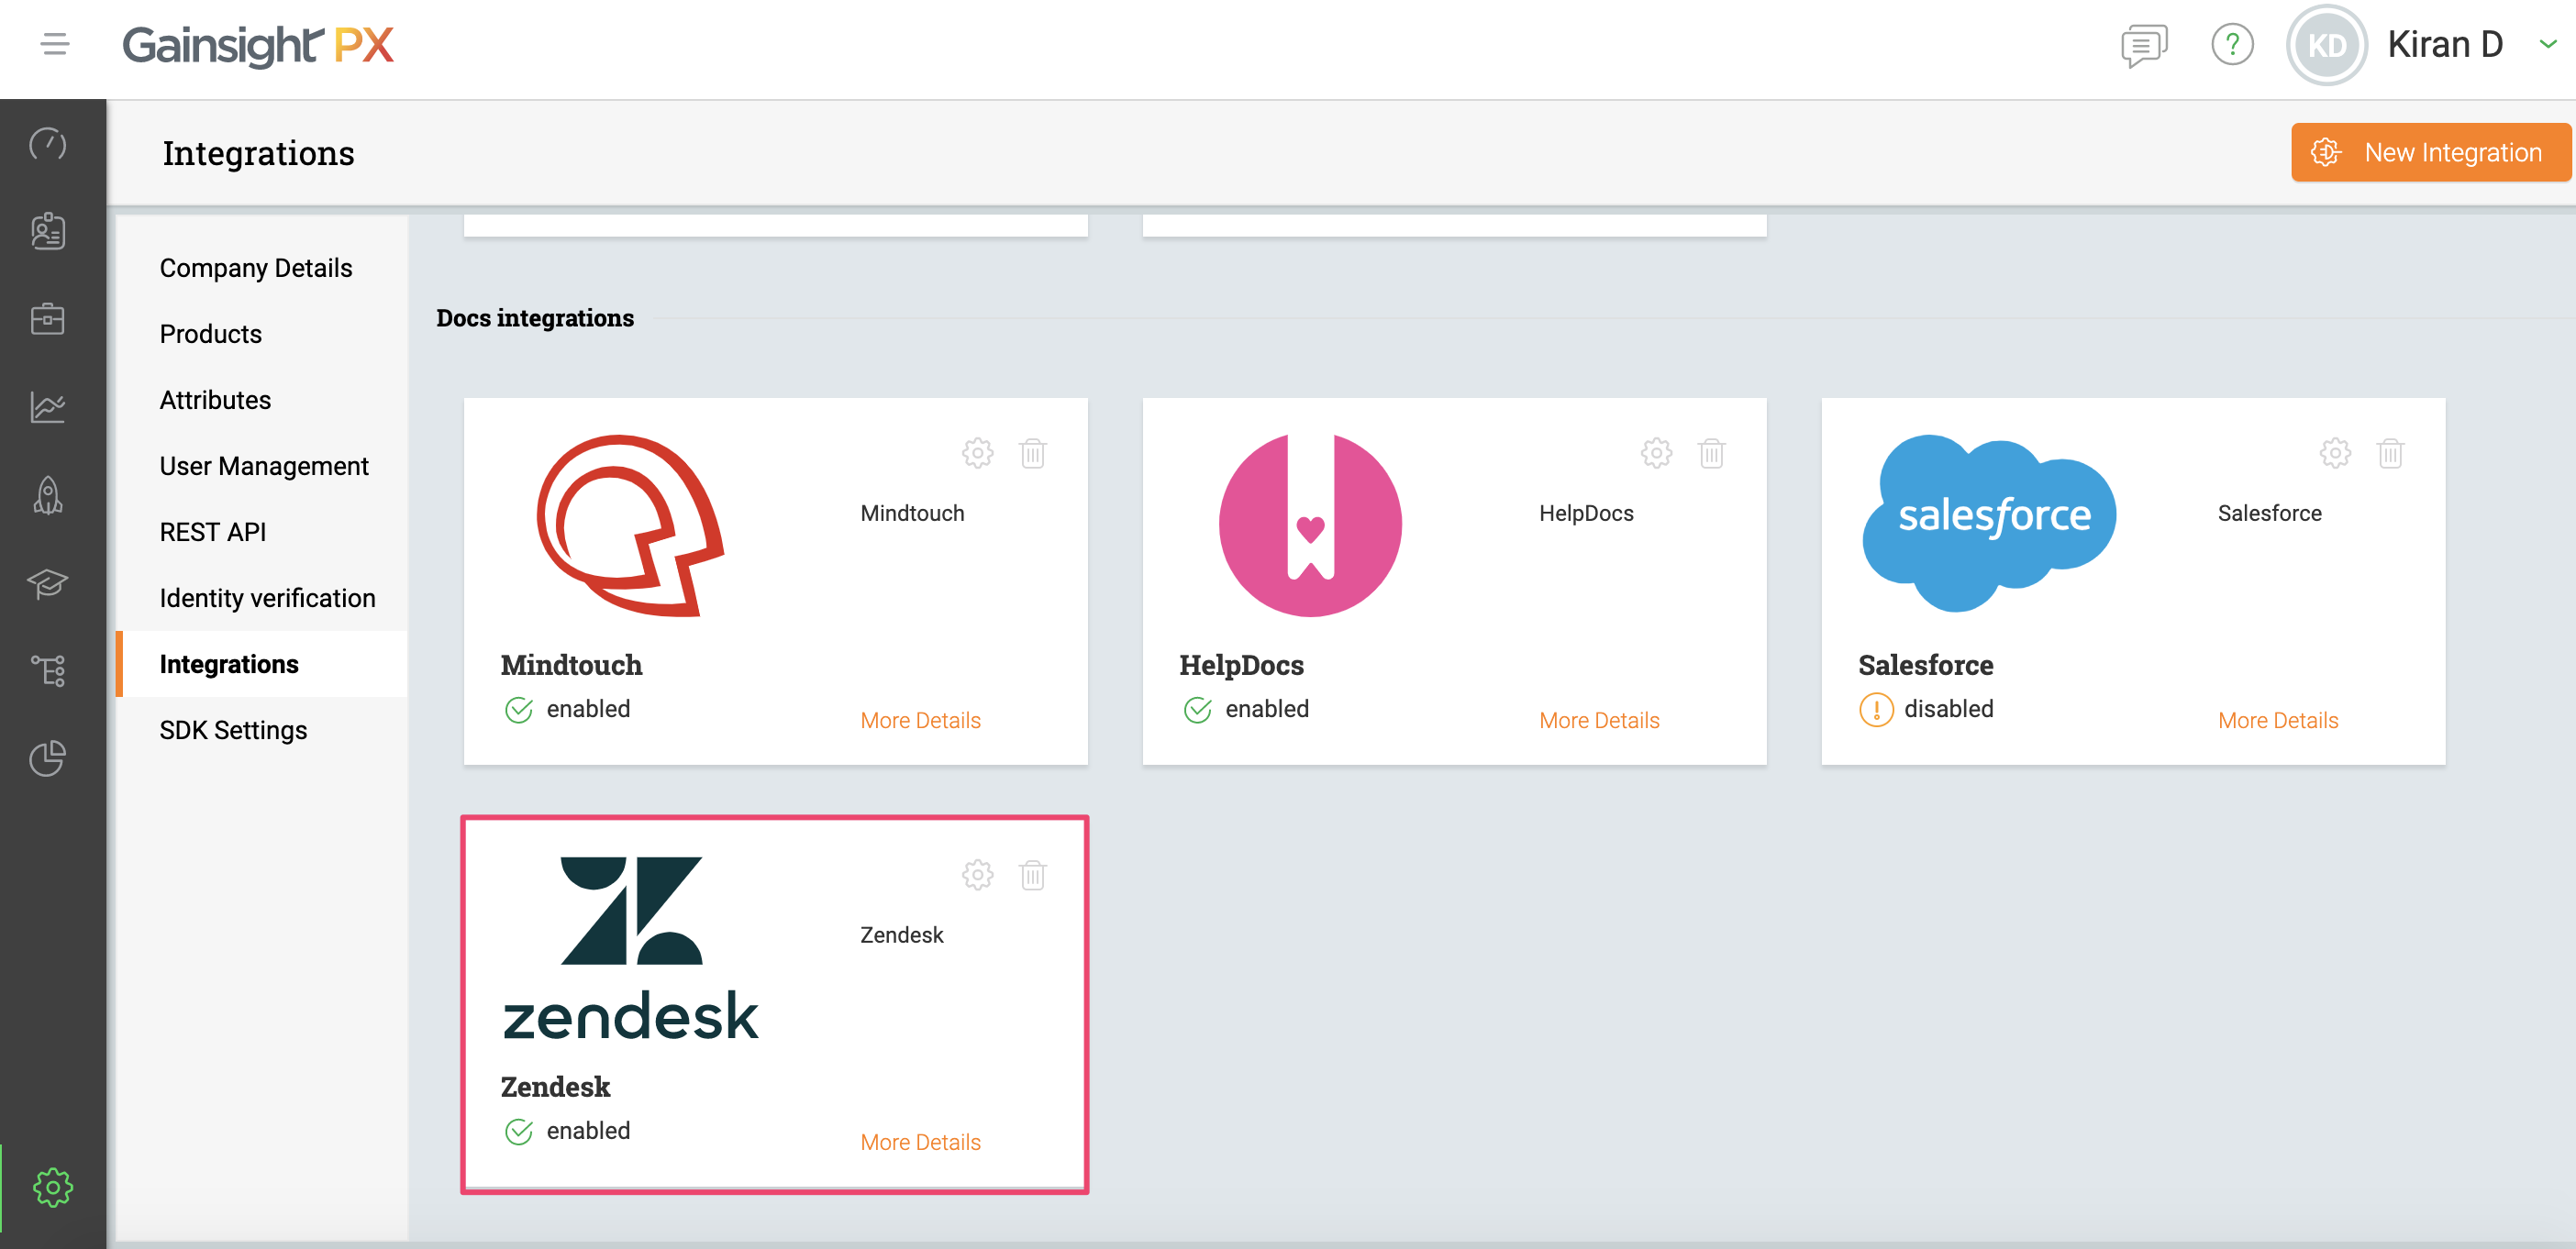Delete the HelpDocs integration
The width and height of the screenshot is (2576, 1249).
1711,453
